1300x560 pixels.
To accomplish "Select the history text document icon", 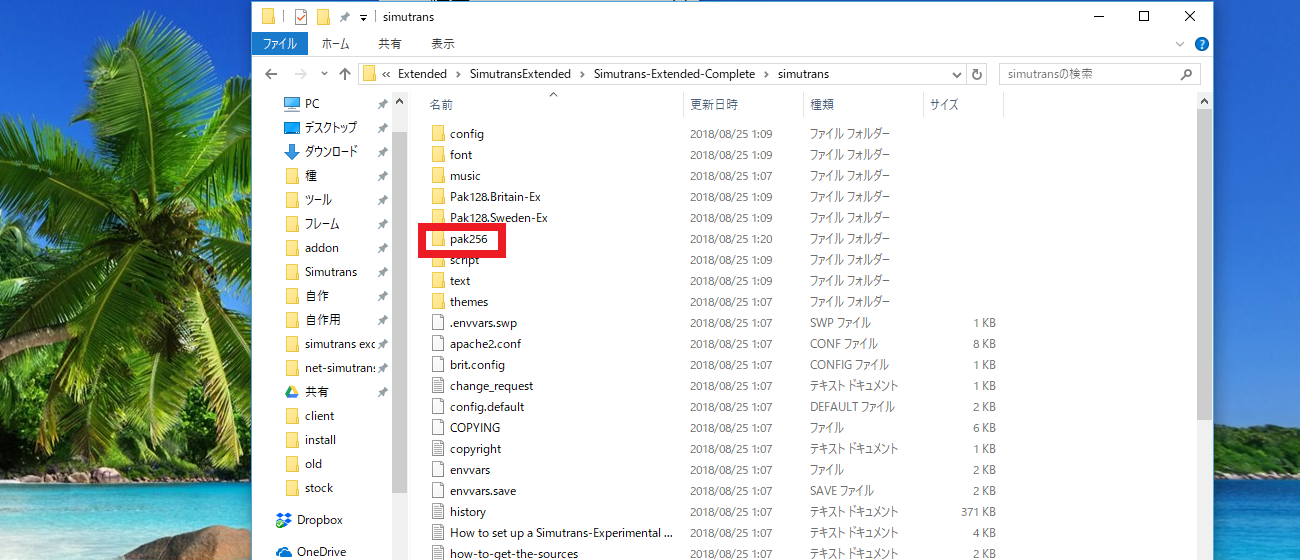I will coord(437,512).
